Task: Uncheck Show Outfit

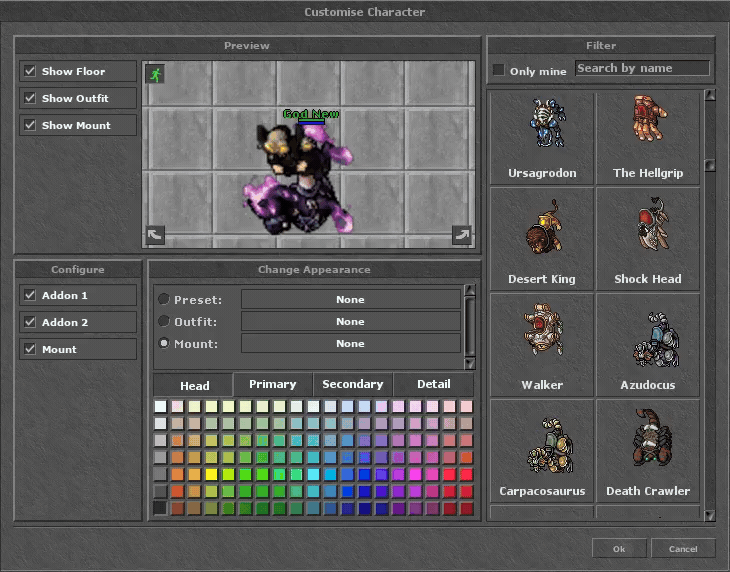Action: (x=30, y=98)
